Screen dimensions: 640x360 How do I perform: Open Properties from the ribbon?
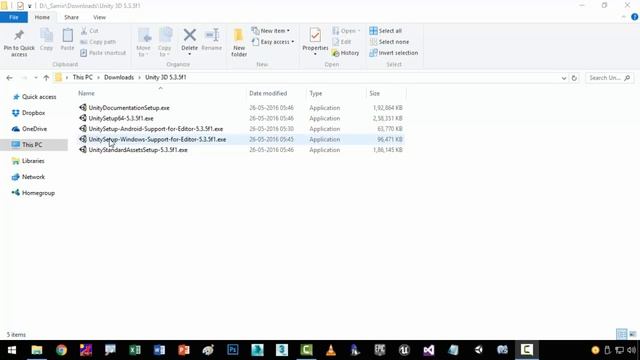[x=315, y=42]
